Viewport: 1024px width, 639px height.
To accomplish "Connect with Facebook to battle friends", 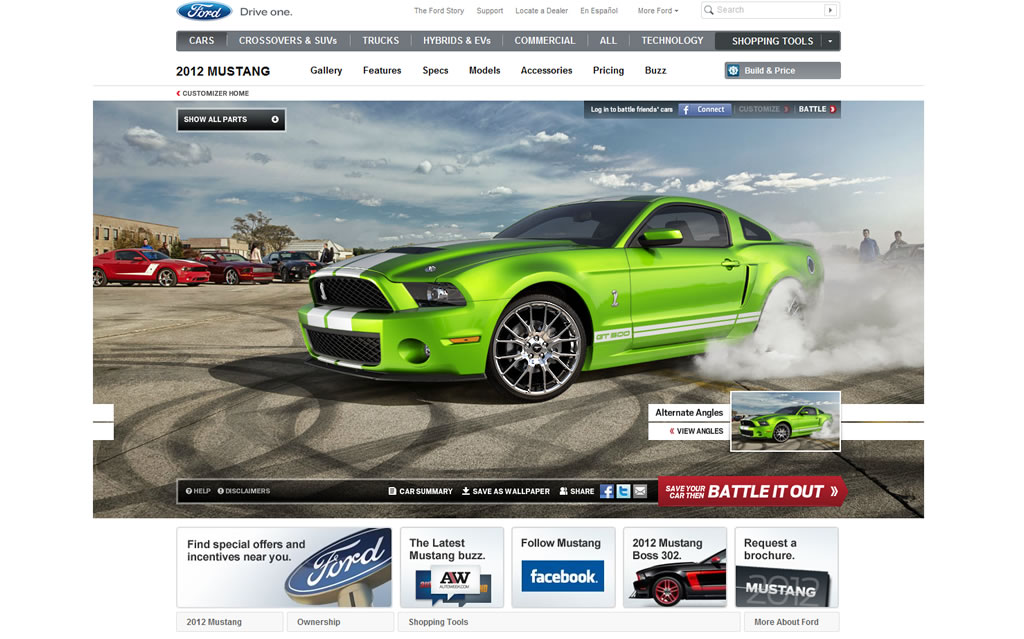I will pyautogui.click(x=705, y=109).
